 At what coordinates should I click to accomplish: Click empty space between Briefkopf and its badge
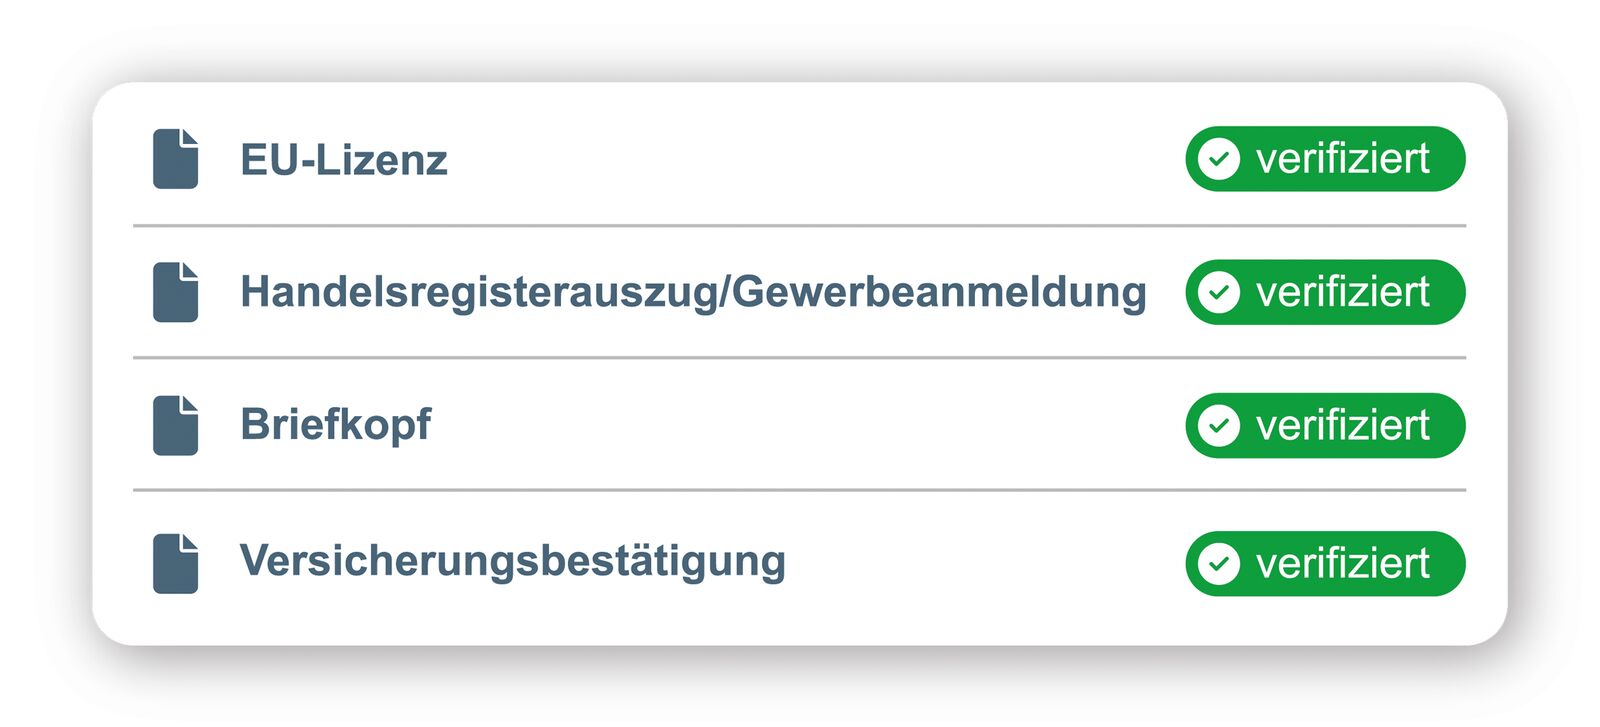point(800,425)
